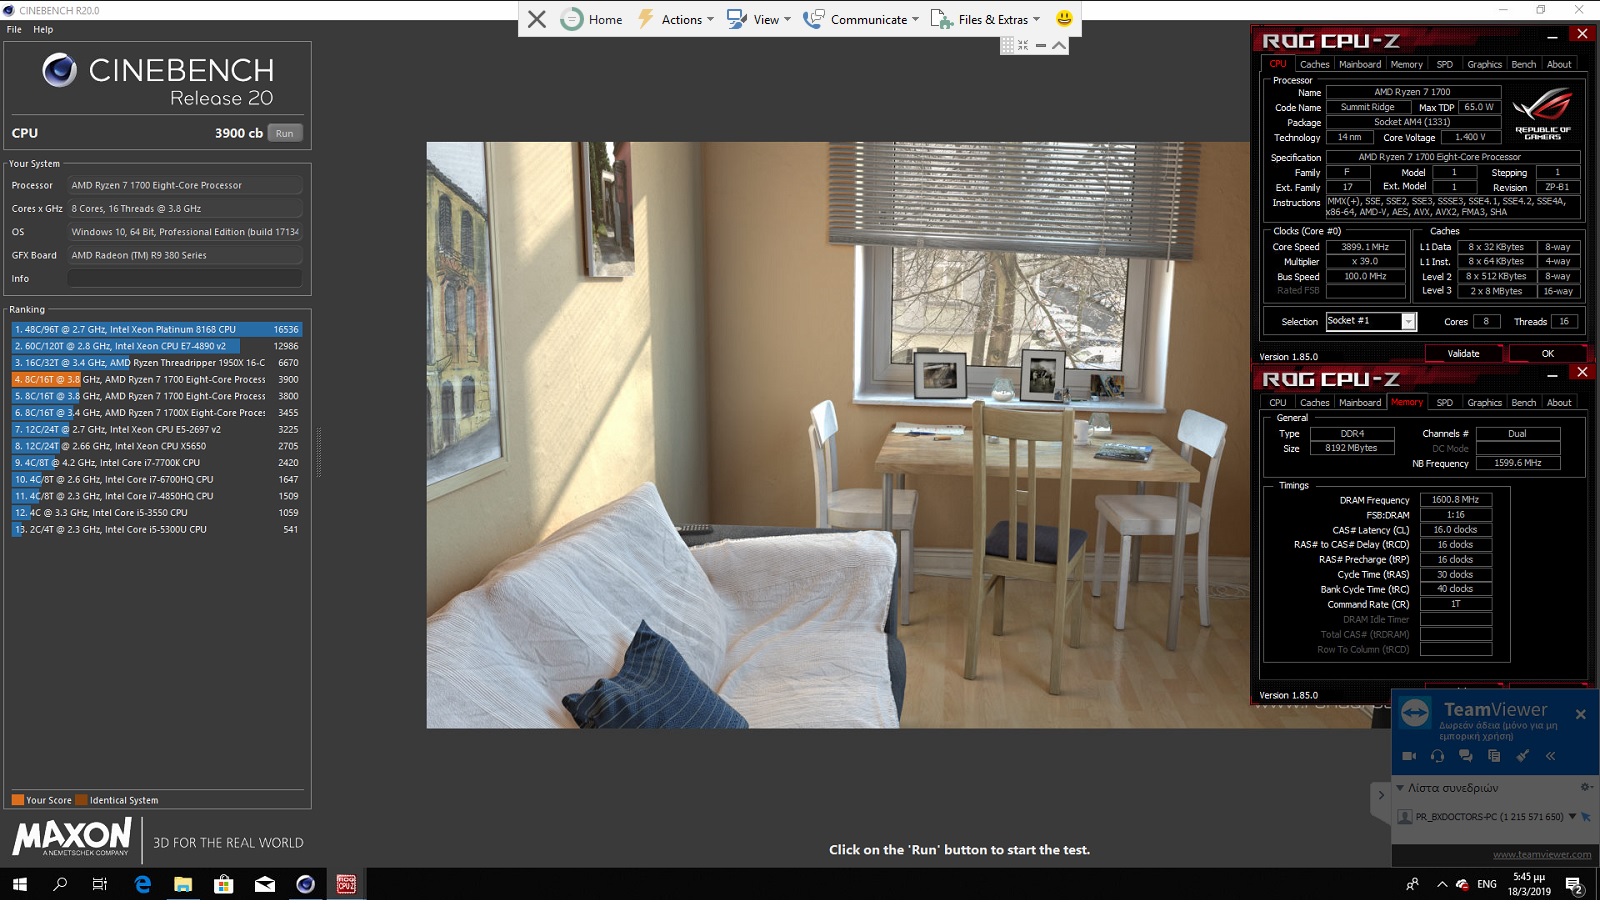This screenshot has width=1600, height=904.
Task: Open Files & Extras dropdown in TeamViewer toolbar
Action: pos(986,19)
